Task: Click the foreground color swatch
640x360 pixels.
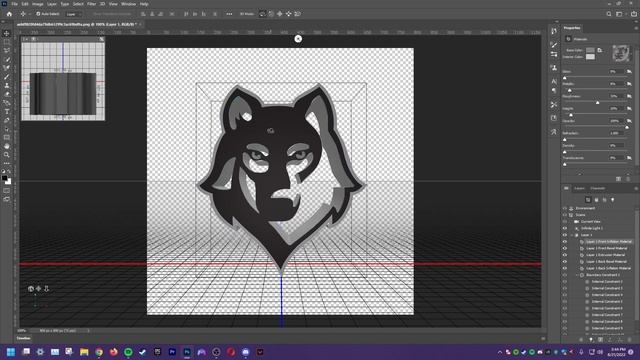Action: pos(4,178)
